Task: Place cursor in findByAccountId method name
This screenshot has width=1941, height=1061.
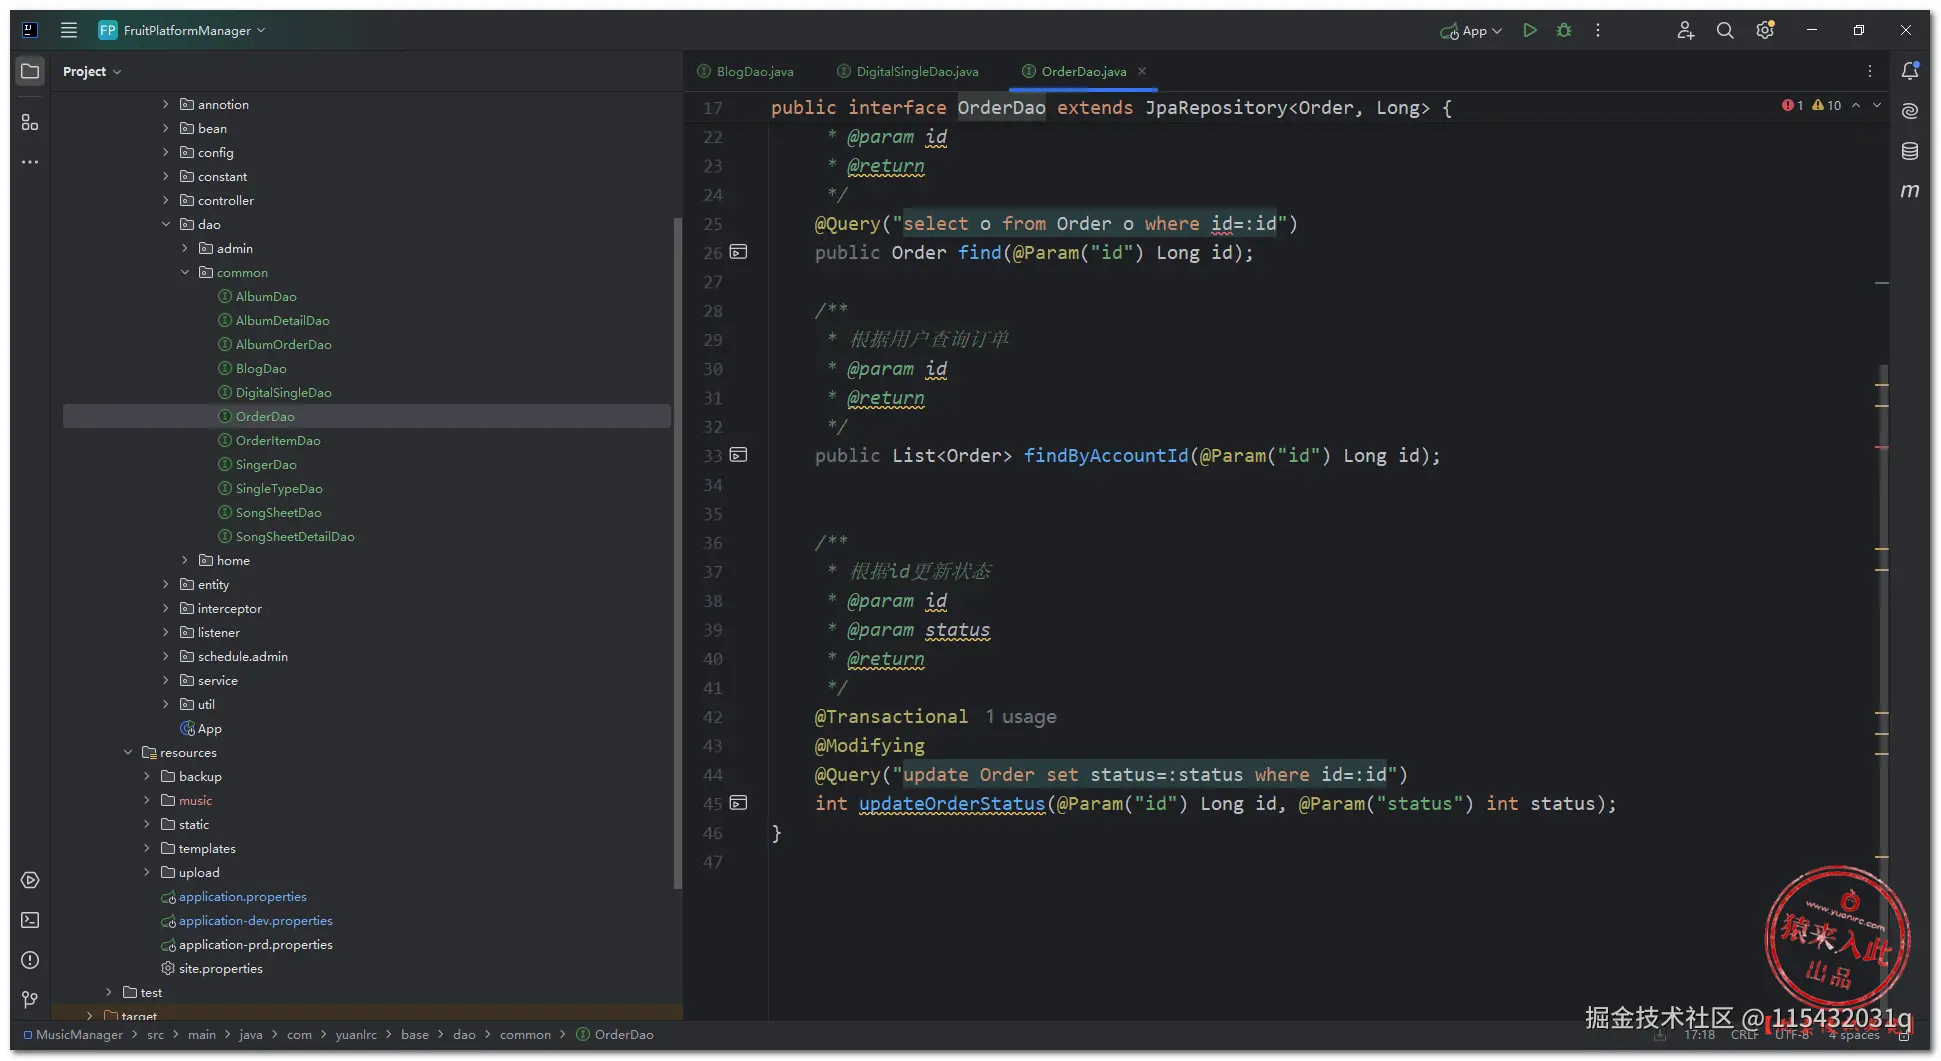Action: (1105, 455)
